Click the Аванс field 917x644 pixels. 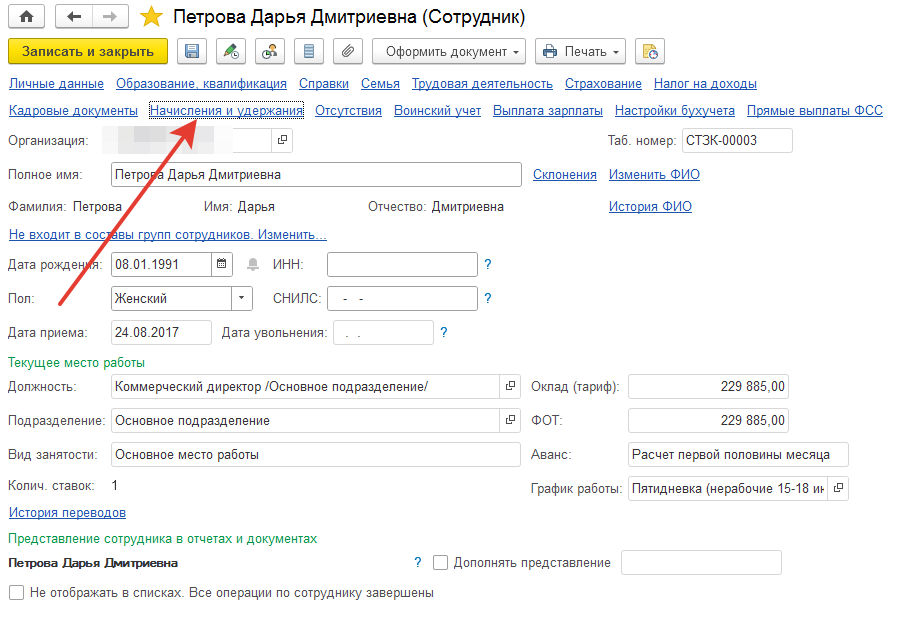tap(738, 454)
